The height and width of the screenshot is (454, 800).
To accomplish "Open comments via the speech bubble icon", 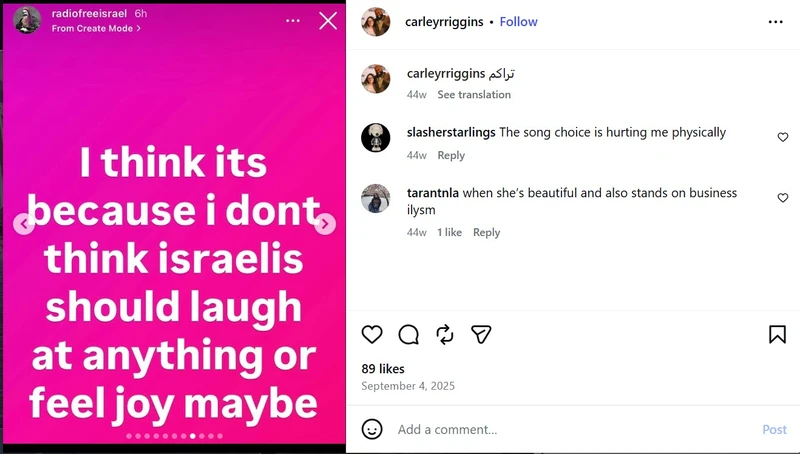I will pos(409,335).
